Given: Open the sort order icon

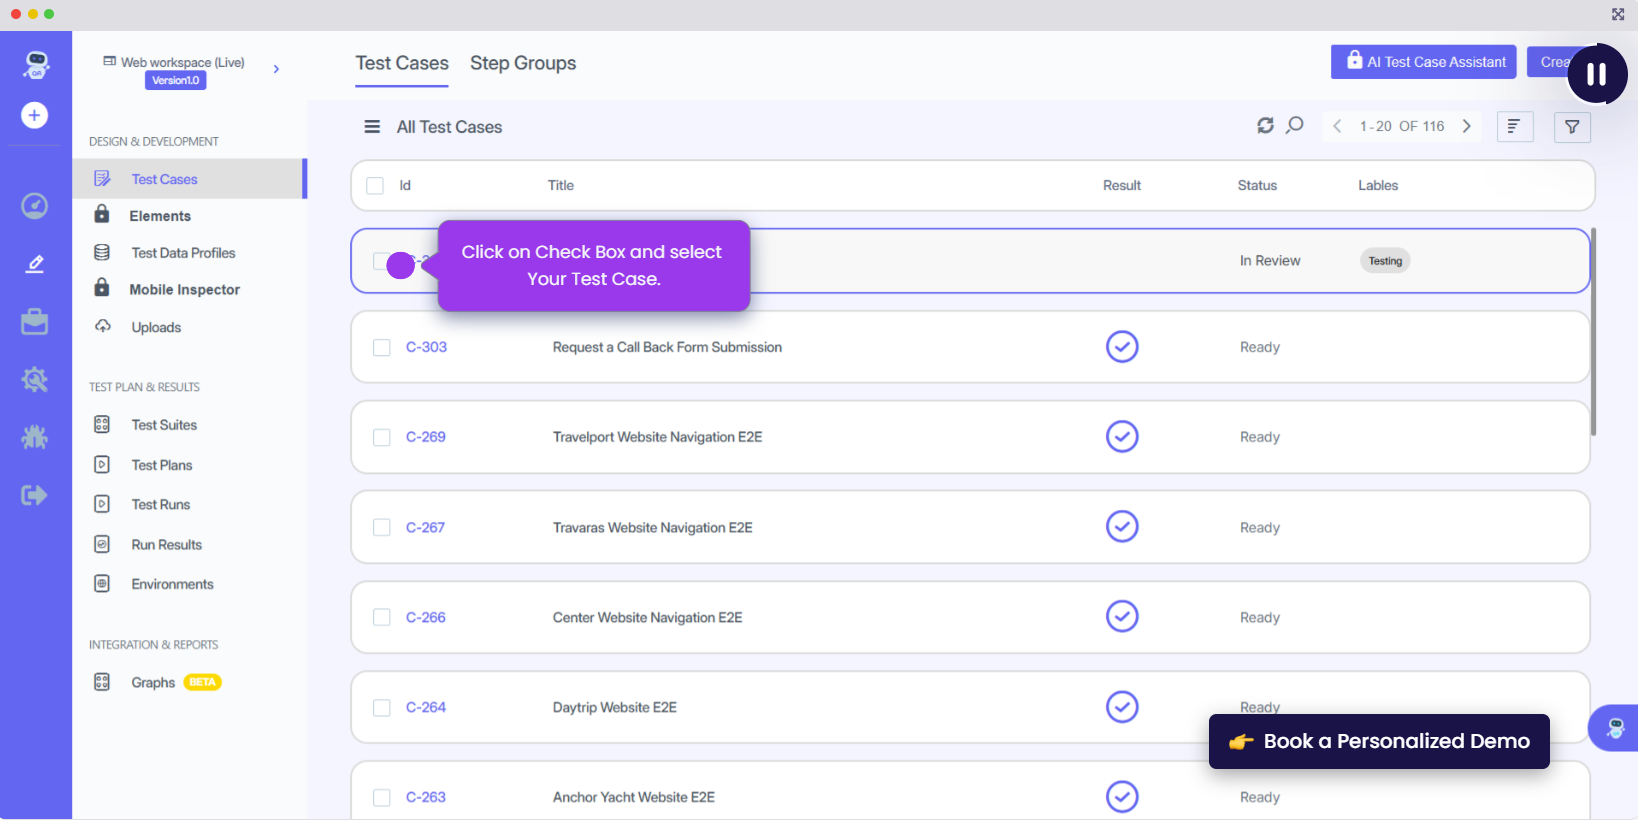Looking at the screenshot, I should [x=1514, y=127].
